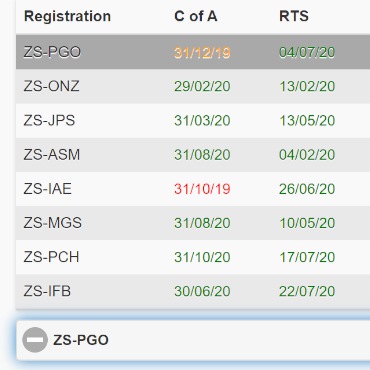370x370 pixels.
Task: Select the ZS-ASM registration row
Action: 193,155
